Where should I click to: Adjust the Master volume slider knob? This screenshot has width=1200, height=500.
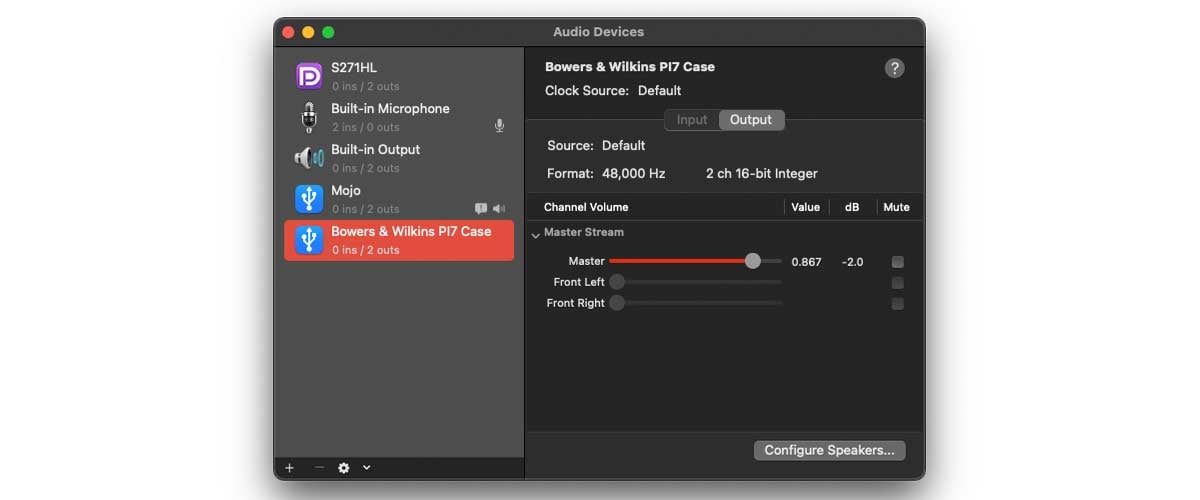click(752, 261)
